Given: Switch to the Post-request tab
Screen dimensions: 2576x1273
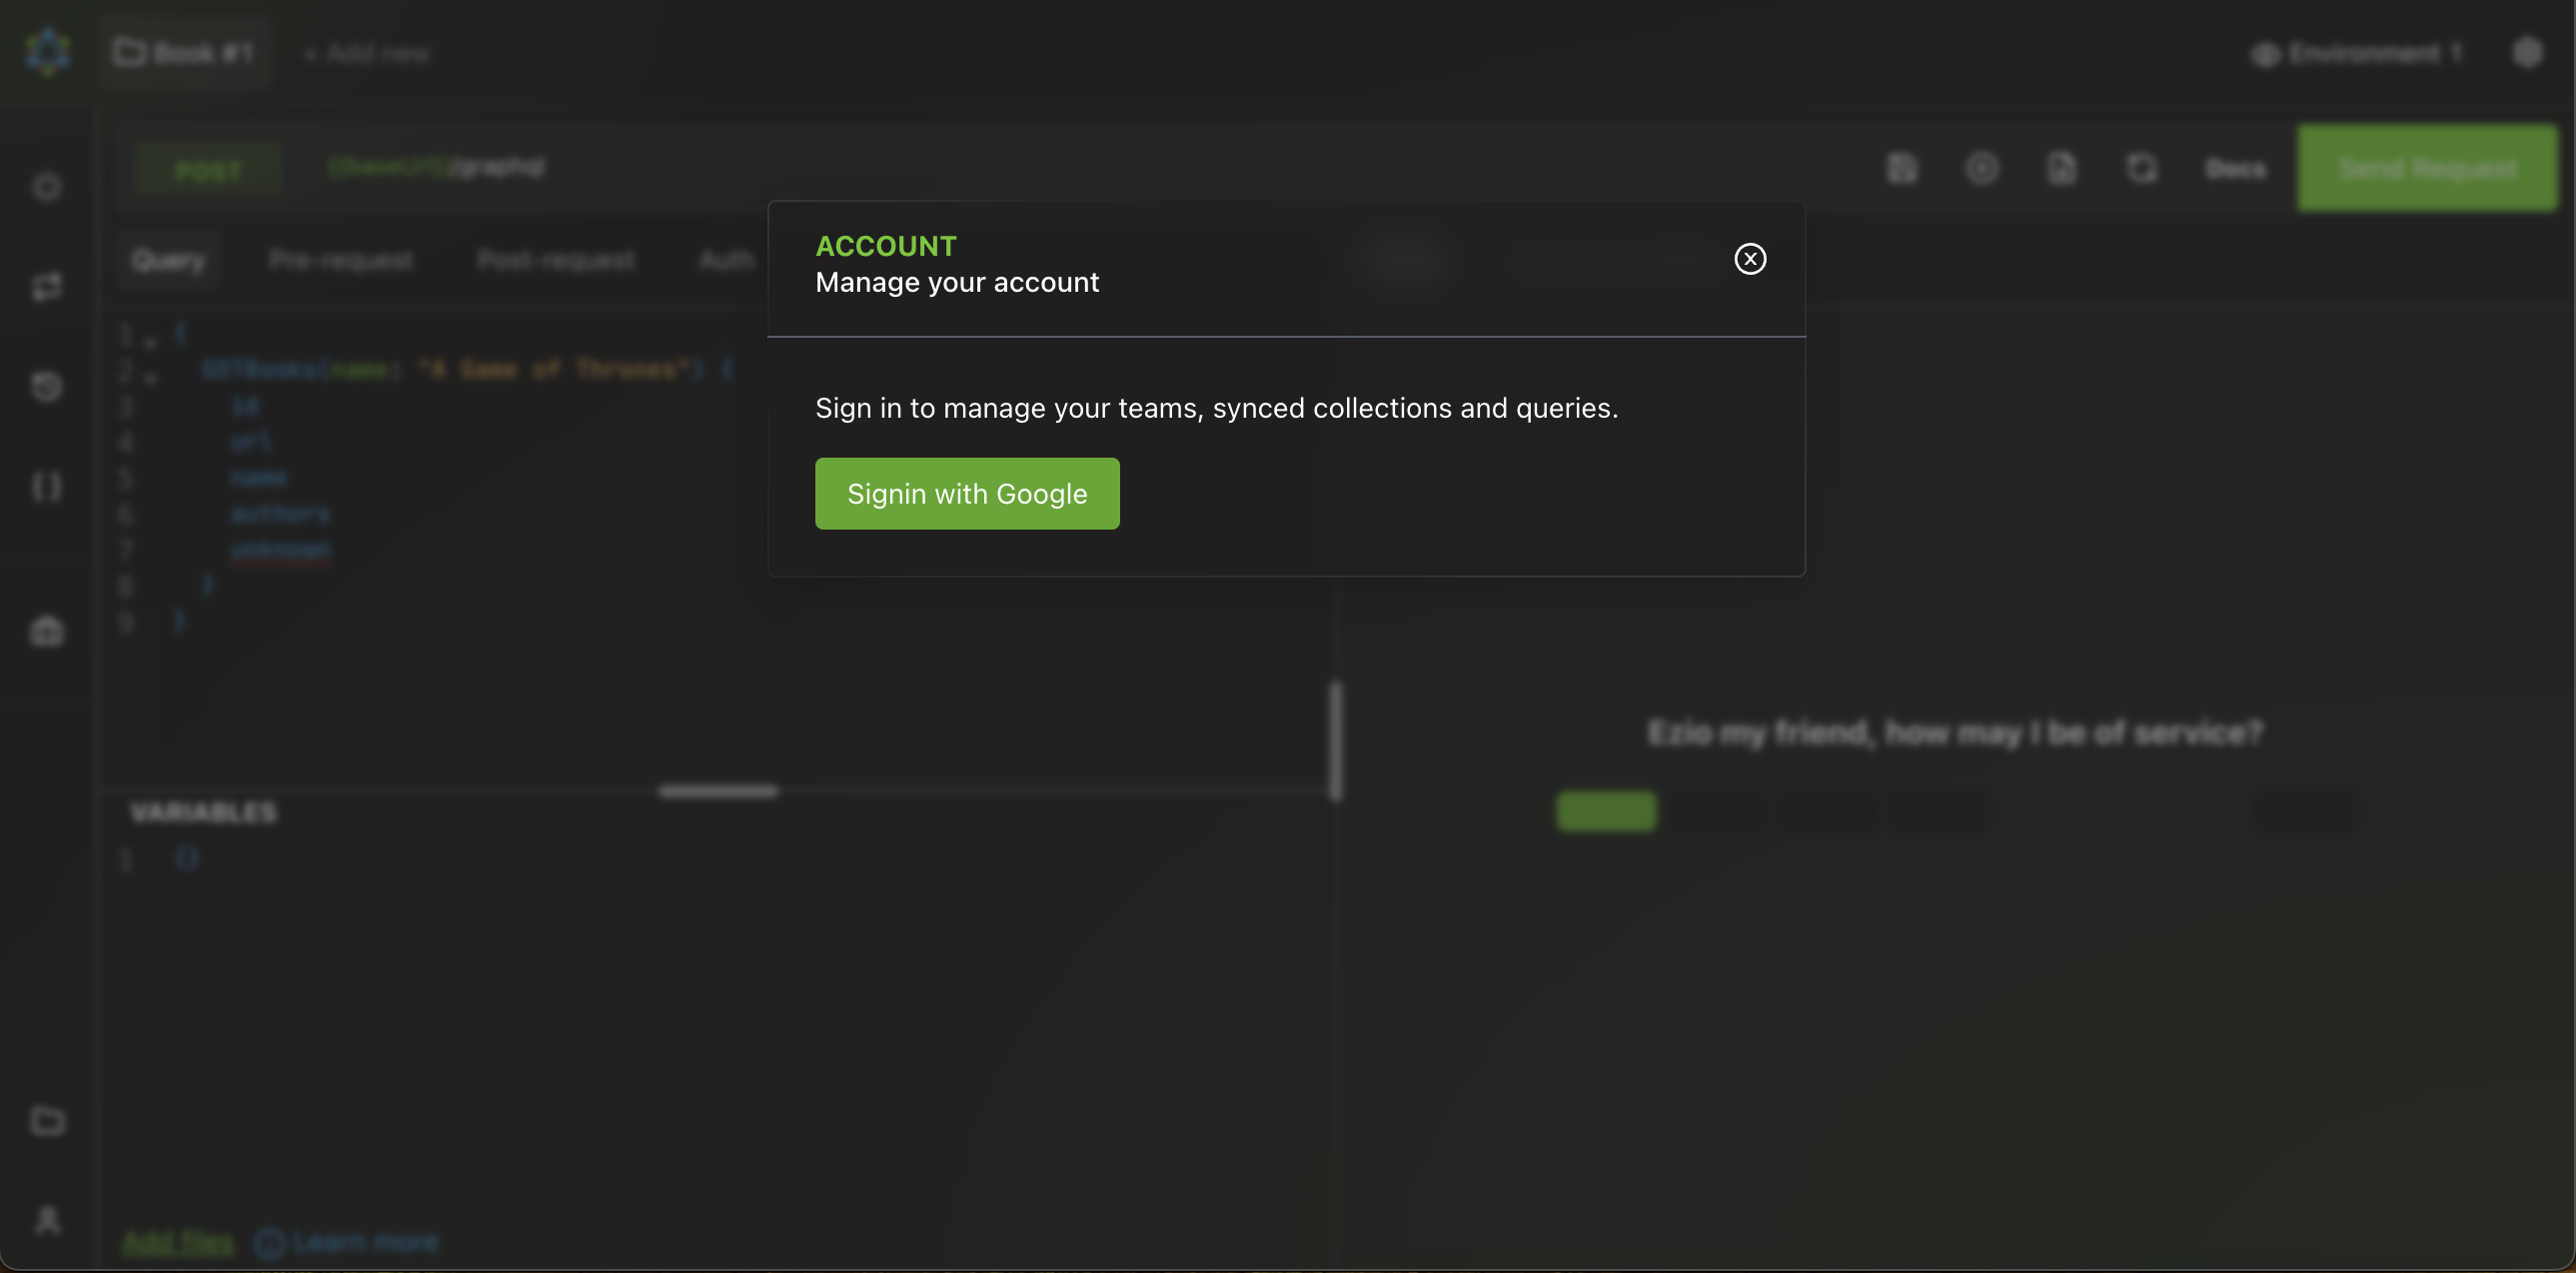Looking at the screenshot, I should [555, 261].
